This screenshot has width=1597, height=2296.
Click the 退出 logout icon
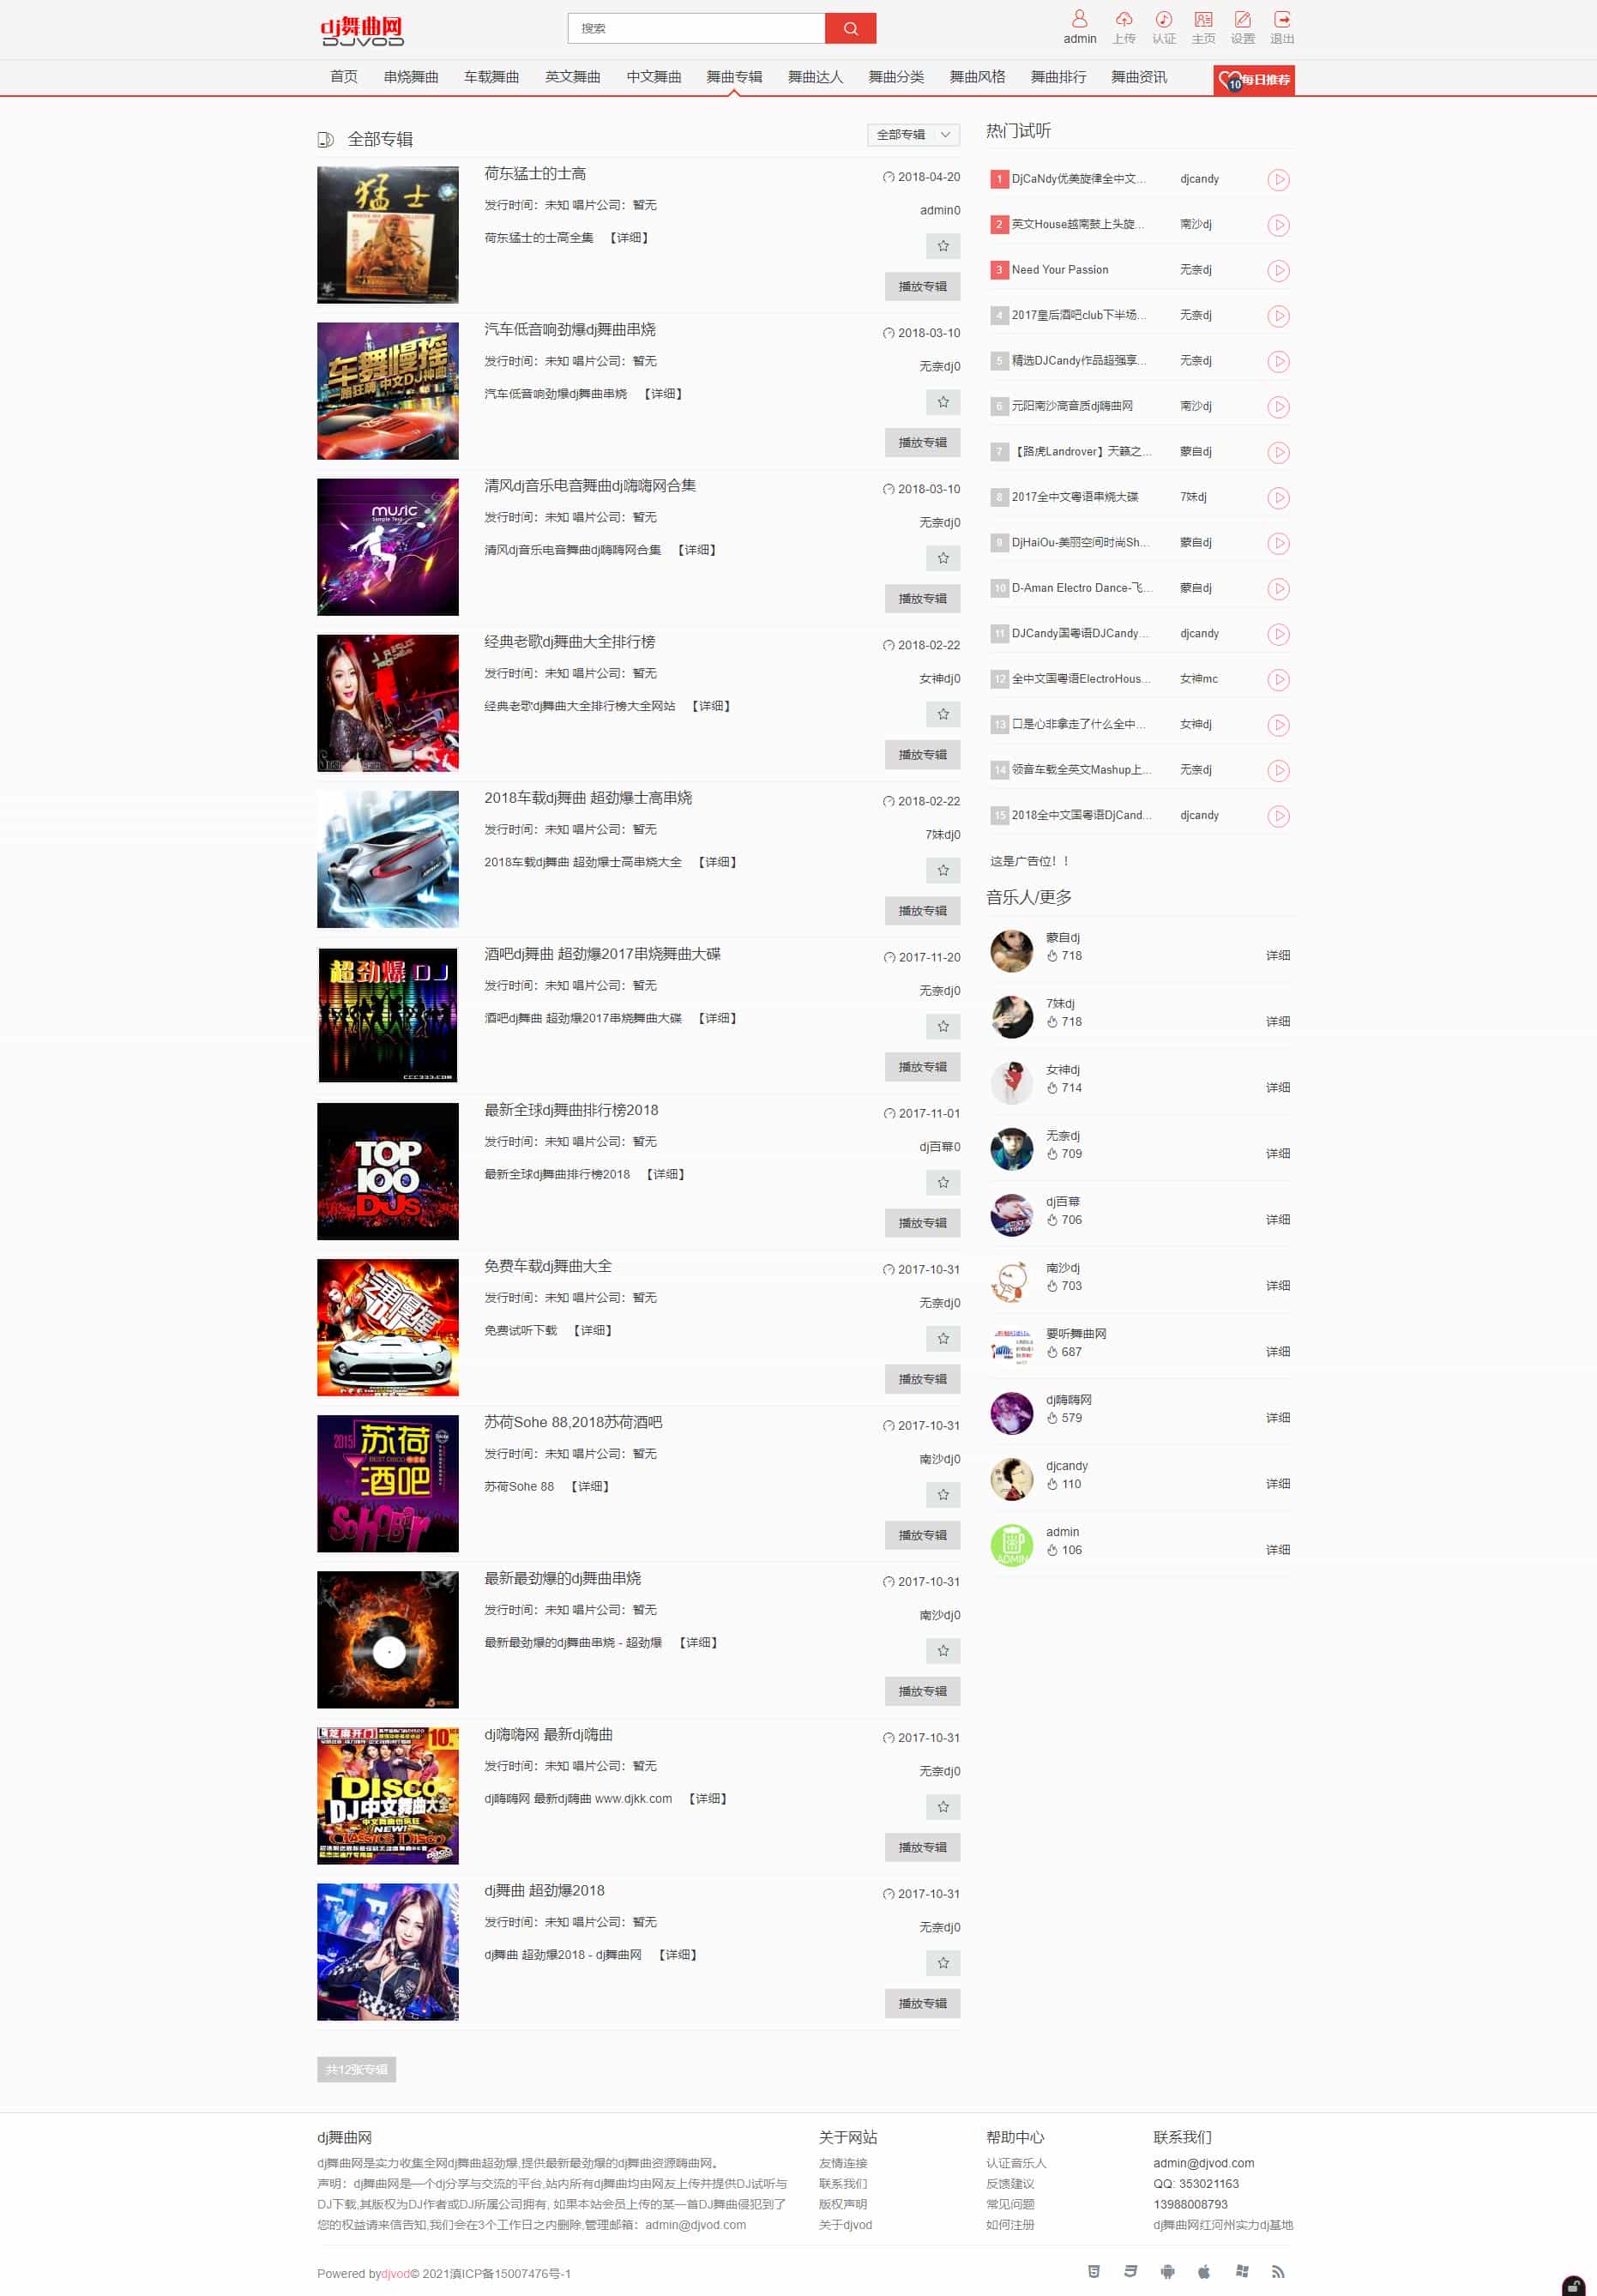(1282, 27)
